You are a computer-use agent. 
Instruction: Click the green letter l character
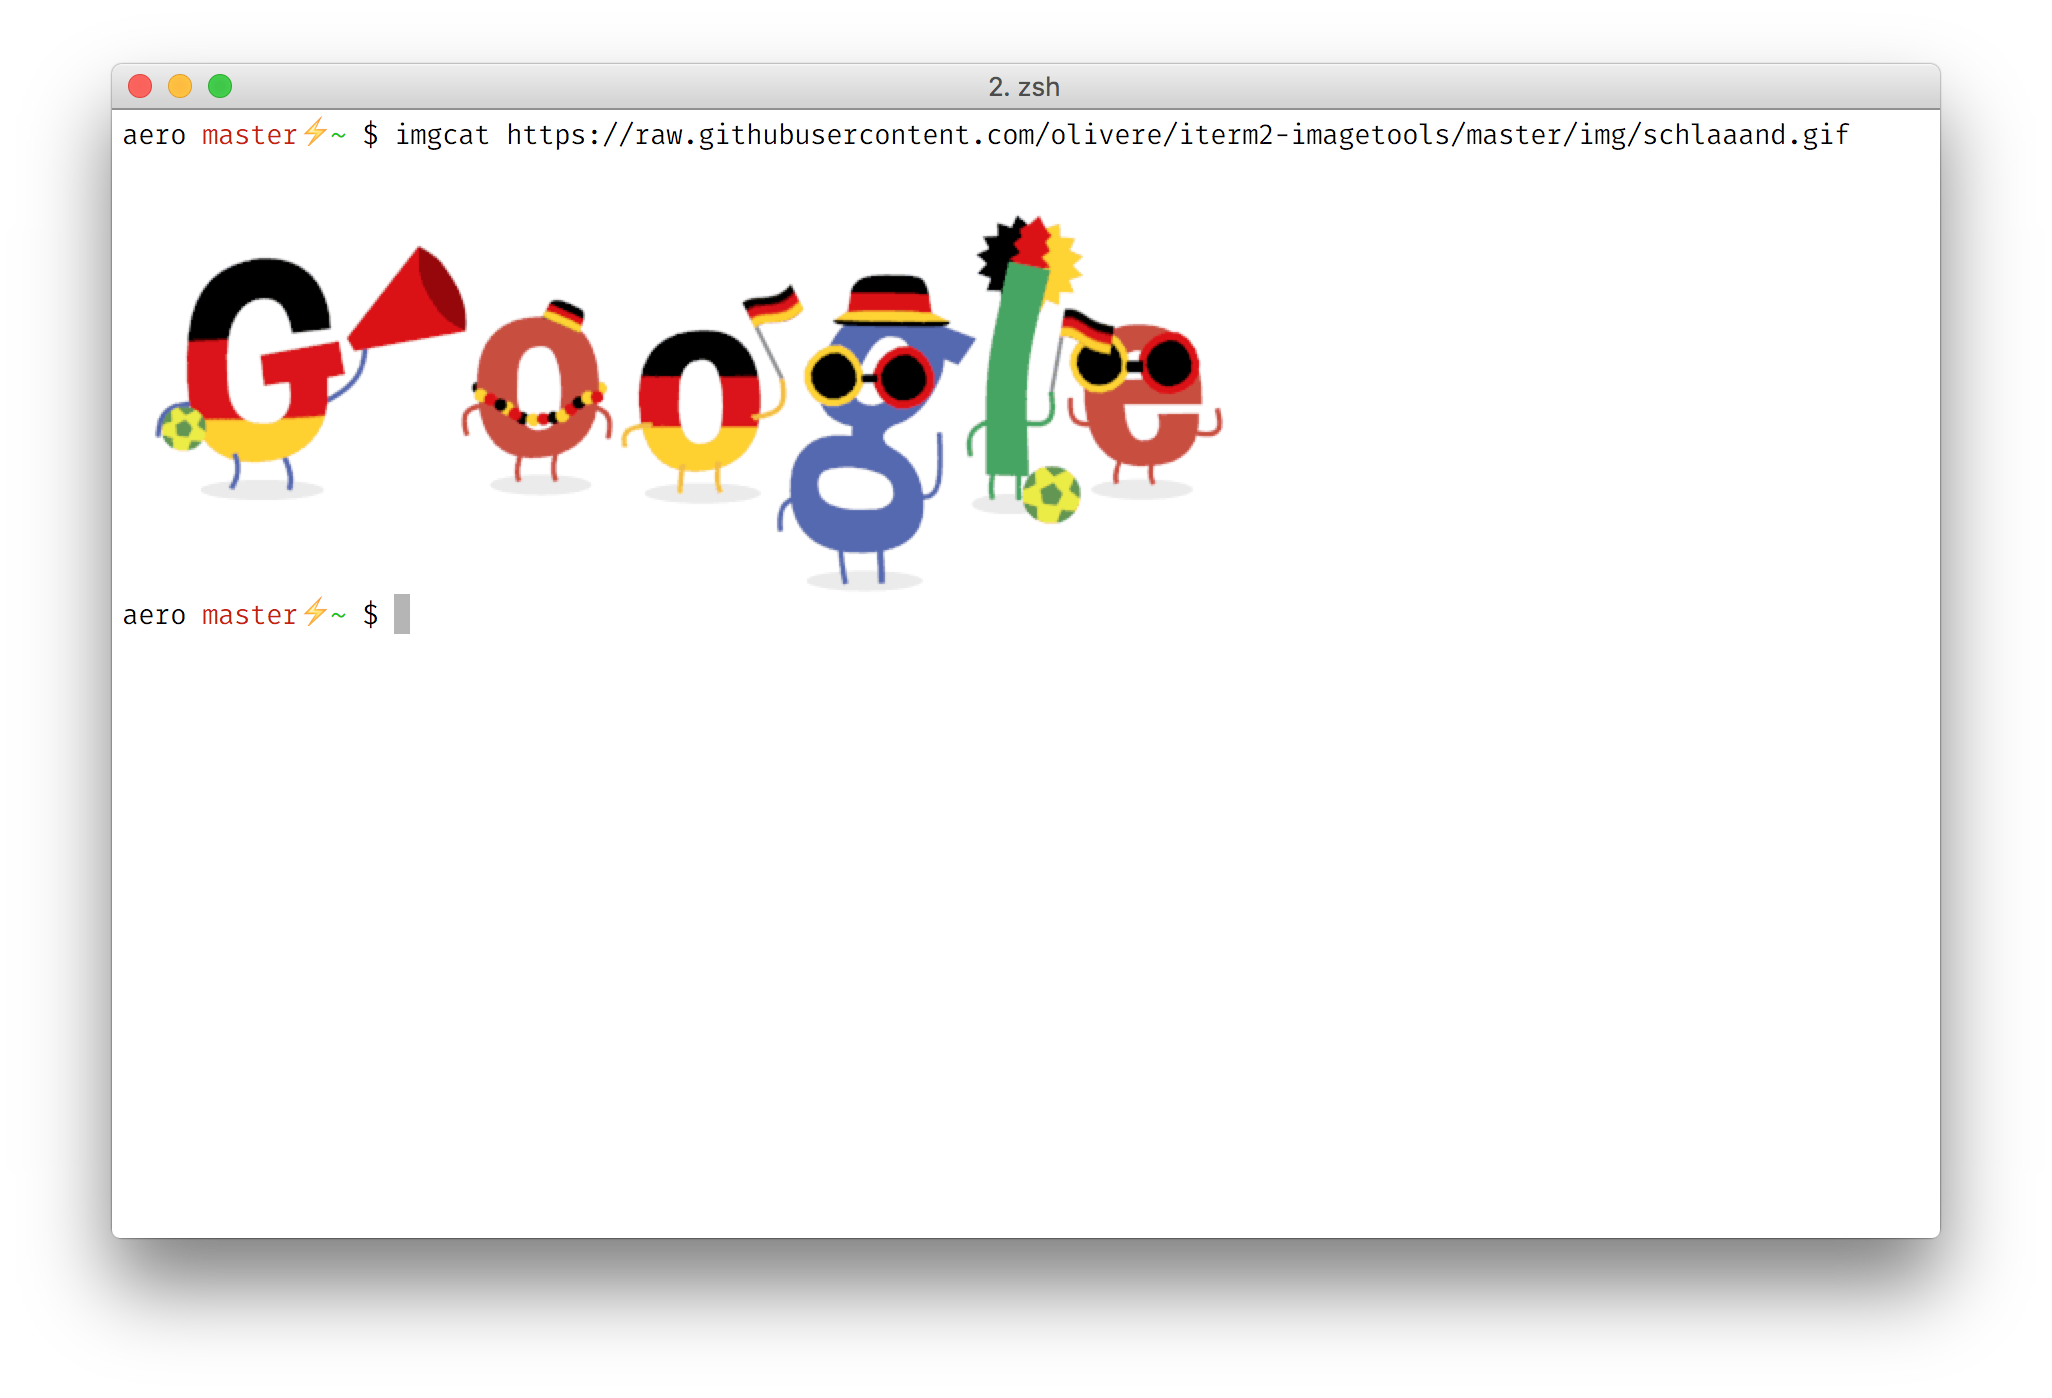click(1015, 368)
